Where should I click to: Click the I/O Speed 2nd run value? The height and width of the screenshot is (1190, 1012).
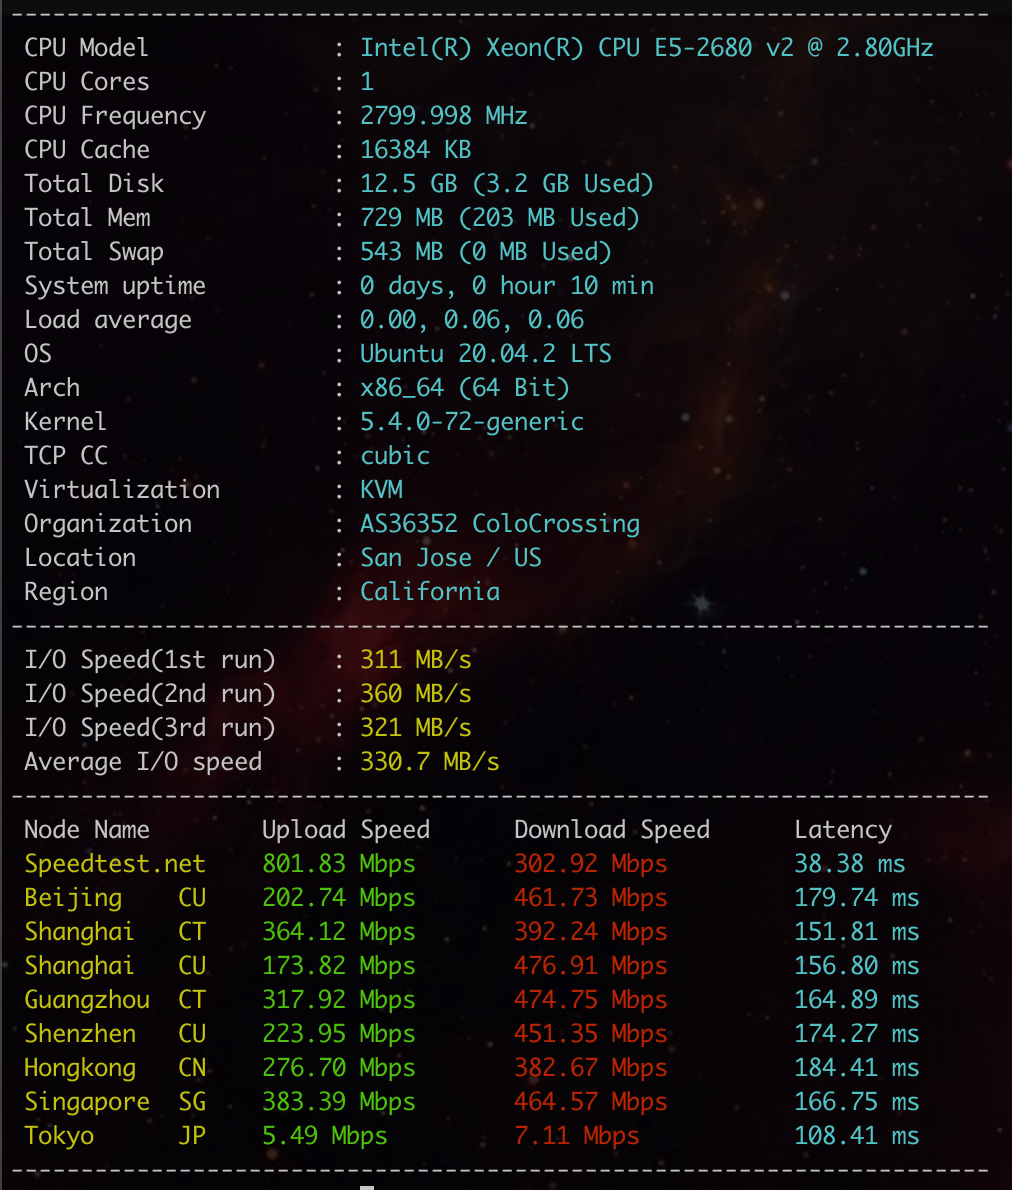pyautogui.click(x=415, y=694)
